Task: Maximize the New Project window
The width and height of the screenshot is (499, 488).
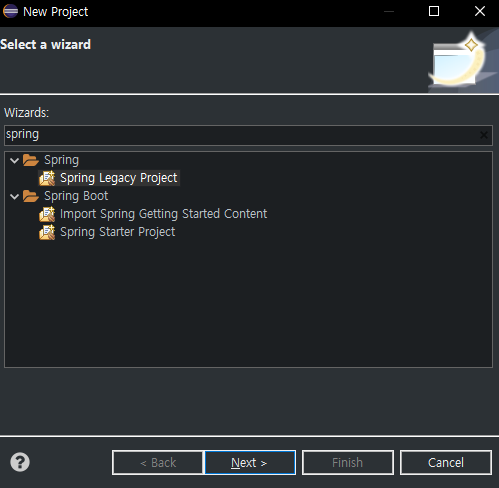Action: click(x=434, y=11)
